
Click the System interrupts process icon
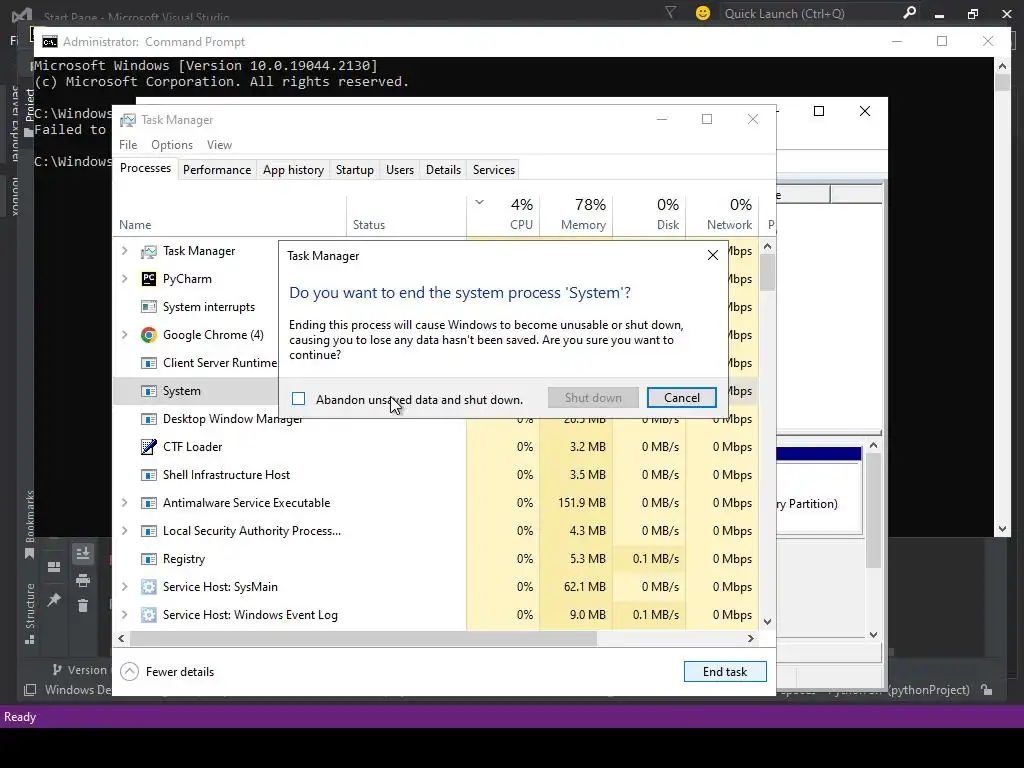tap(149, 307)
